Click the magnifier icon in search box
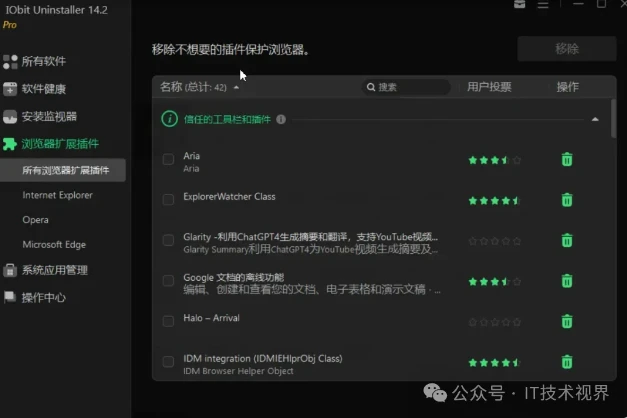This screenshot has height=418, width=627. tap(371, 87)
